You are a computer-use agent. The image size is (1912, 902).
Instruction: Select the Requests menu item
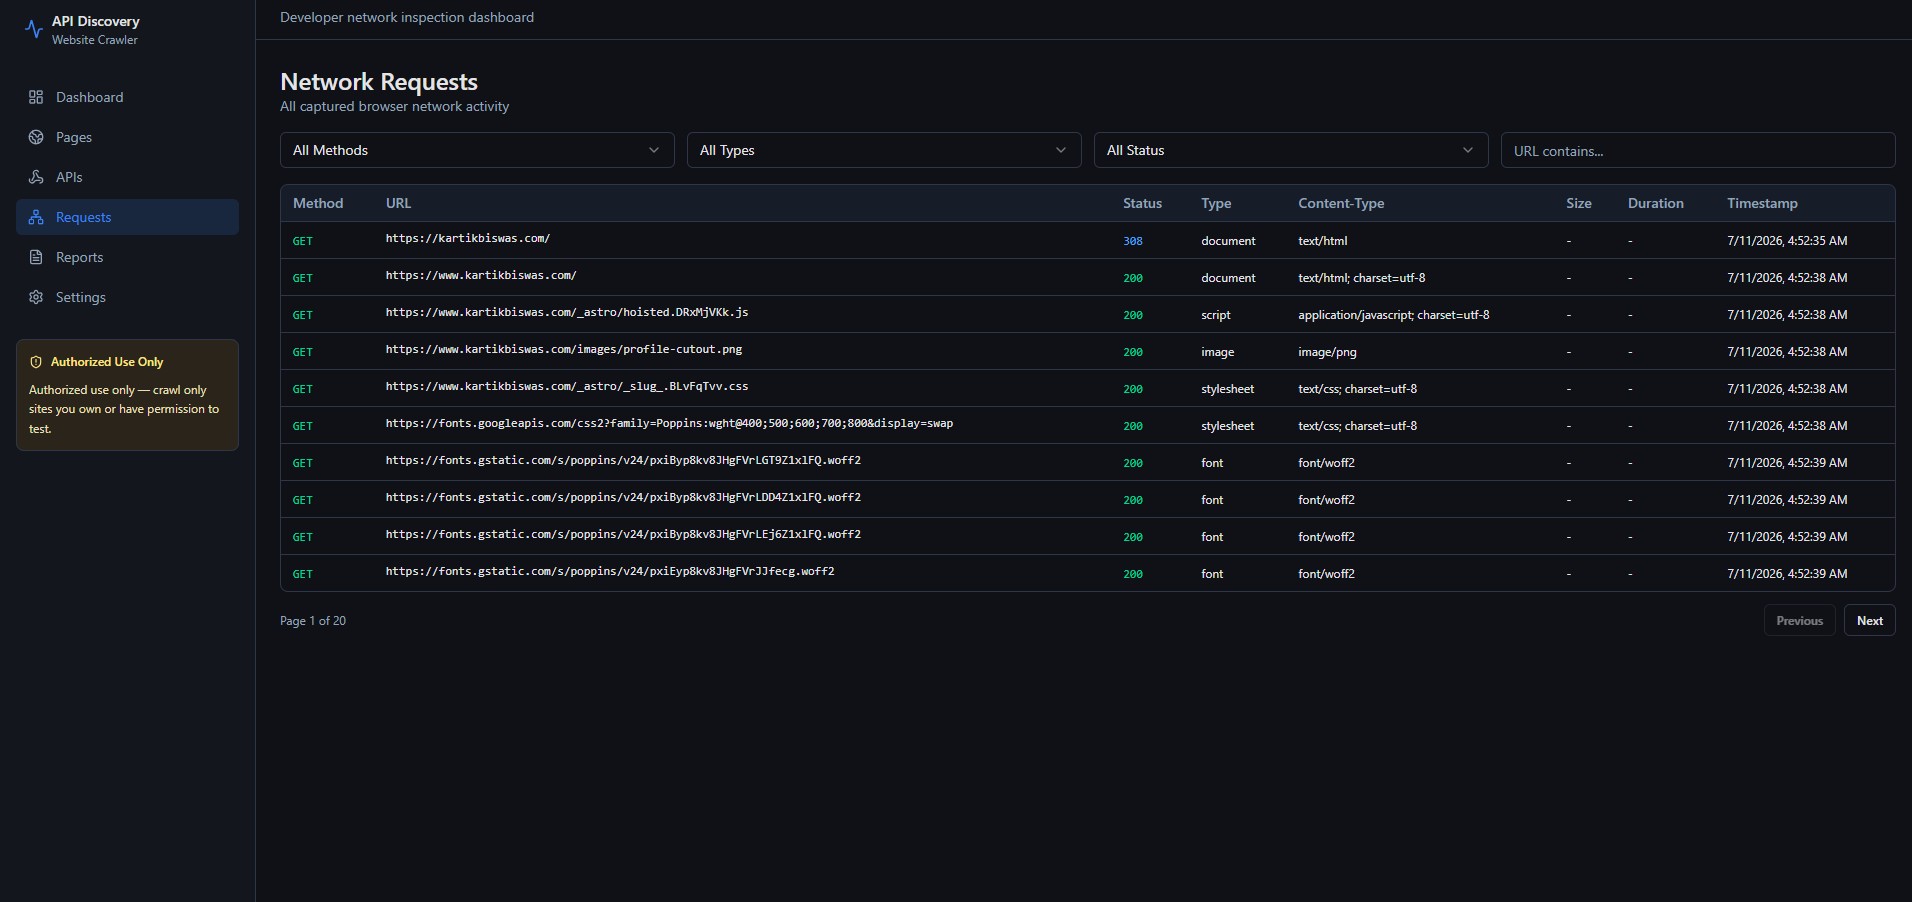point(127,217)
